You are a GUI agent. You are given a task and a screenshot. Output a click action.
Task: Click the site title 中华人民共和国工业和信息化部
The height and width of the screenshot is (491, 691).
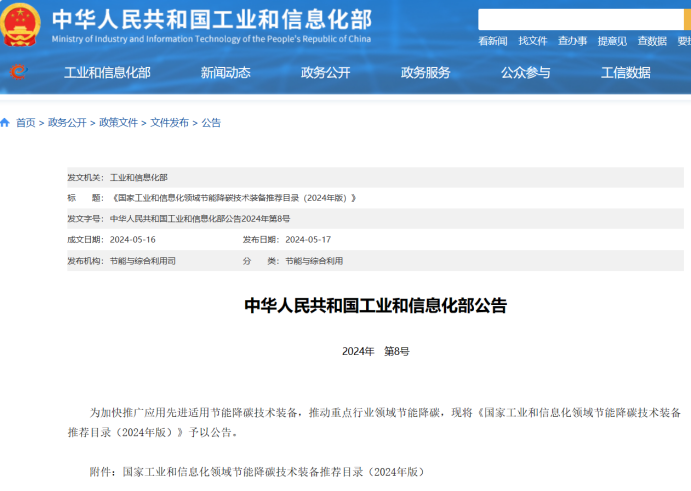(x=210, y=19)
